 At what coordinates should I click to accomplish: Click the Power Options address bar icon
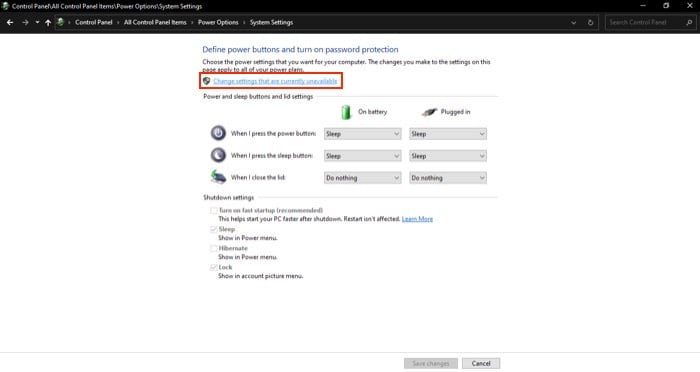point(60,22)
